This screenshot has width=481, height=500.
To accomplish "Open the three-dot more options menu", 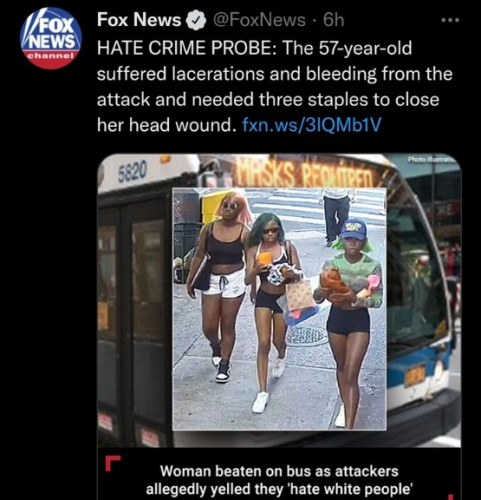I will [x=450, y=21].
